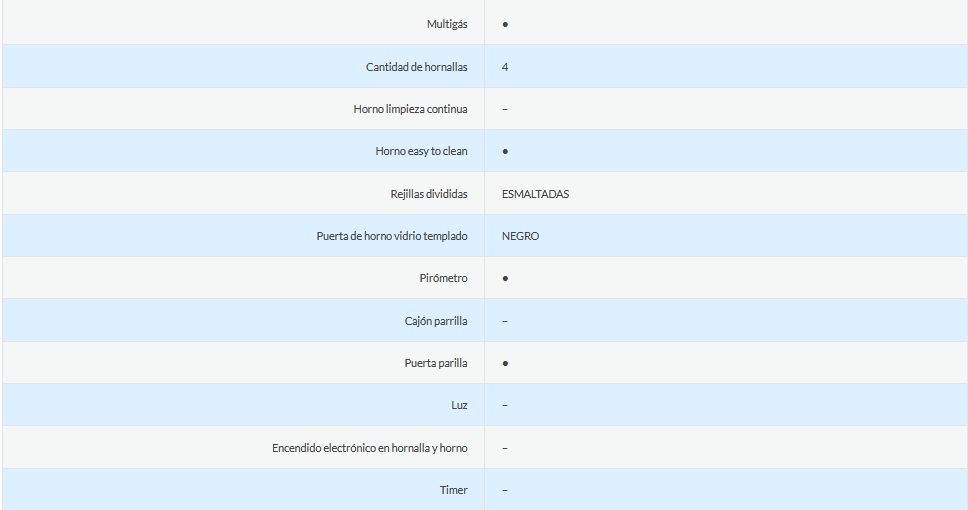This screenshot has height=510, width=968.
Task: Select the ESMALTADAS value
Action: point(535,194)
